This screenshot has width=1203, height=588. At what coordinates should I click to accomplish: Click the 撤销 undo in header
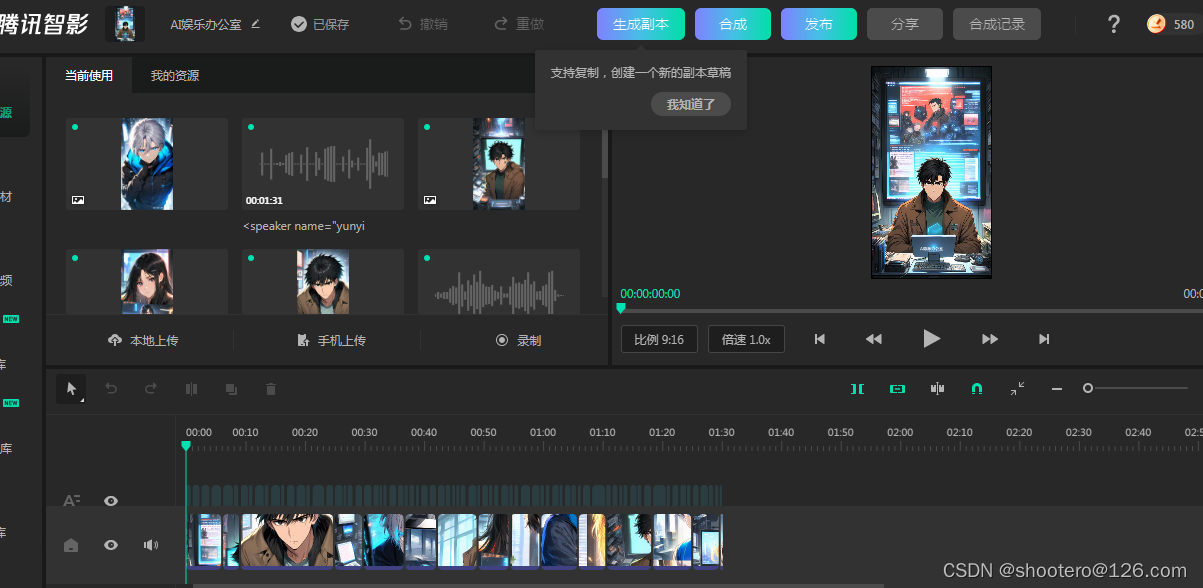[x=423, y=24]
